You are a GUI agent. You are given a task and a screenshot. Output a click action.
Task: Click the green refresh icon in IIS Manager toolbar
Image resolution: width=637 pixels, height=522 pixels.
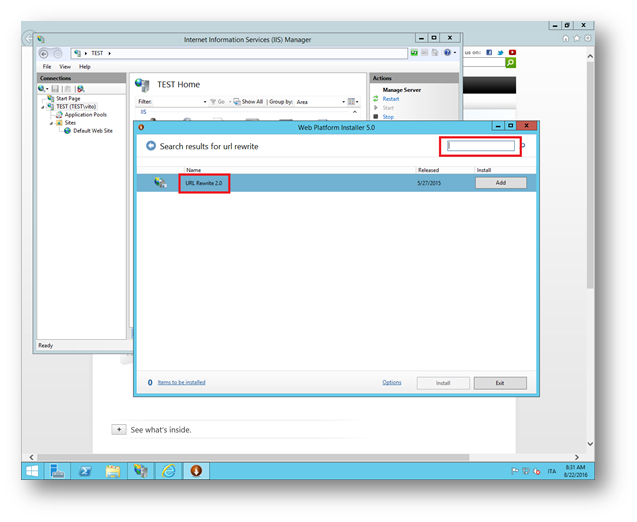pos(414,53)
